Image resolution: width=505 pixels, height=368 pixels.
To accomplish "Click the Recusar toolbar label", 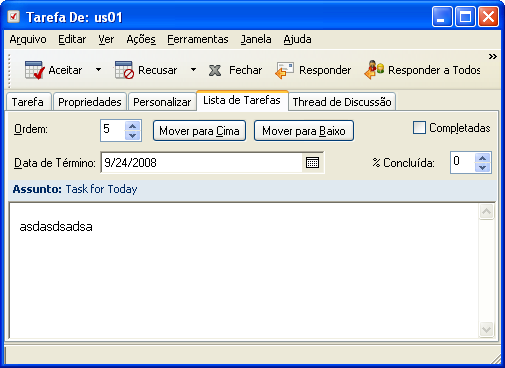I will point(158,70).
